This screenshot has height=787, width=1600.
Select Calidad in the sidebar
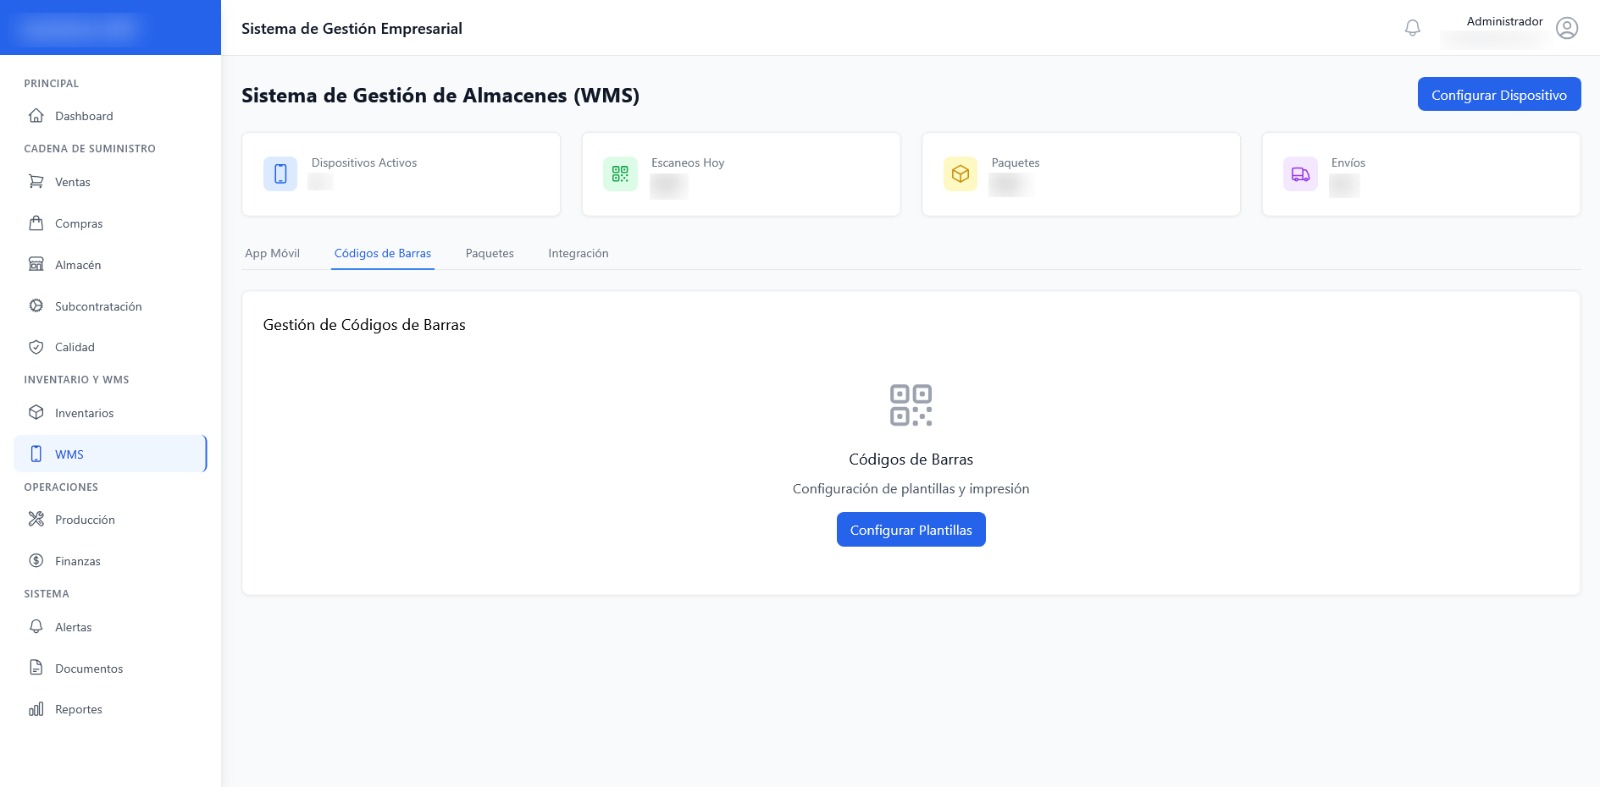[x=75, y=347]
